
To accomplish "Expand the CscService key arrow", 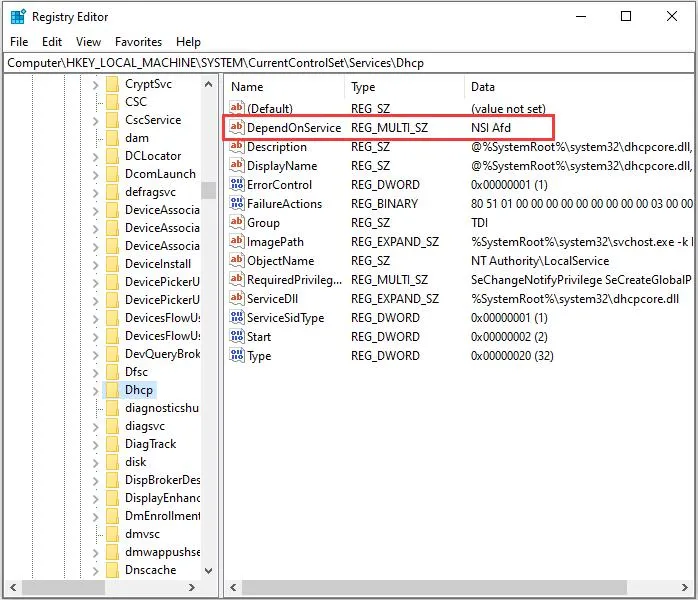I will pos(96,120).
